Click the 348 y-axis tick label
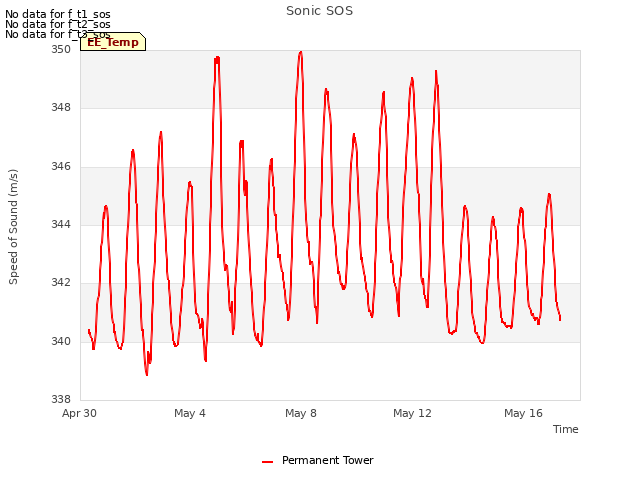Screen dimensions: 640x480 point(60,108)
